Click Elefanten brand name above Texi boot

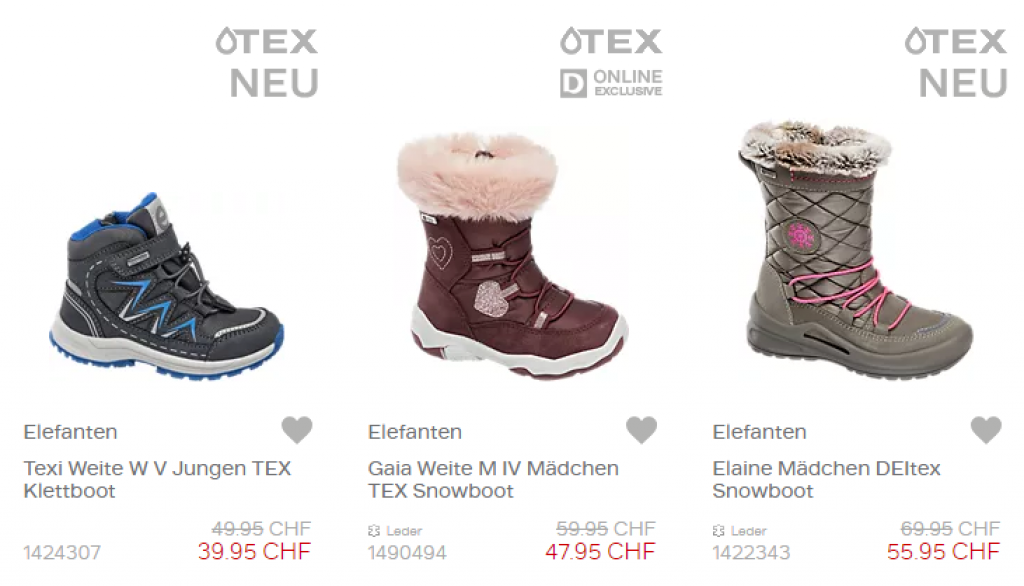[x=71, y=432]
